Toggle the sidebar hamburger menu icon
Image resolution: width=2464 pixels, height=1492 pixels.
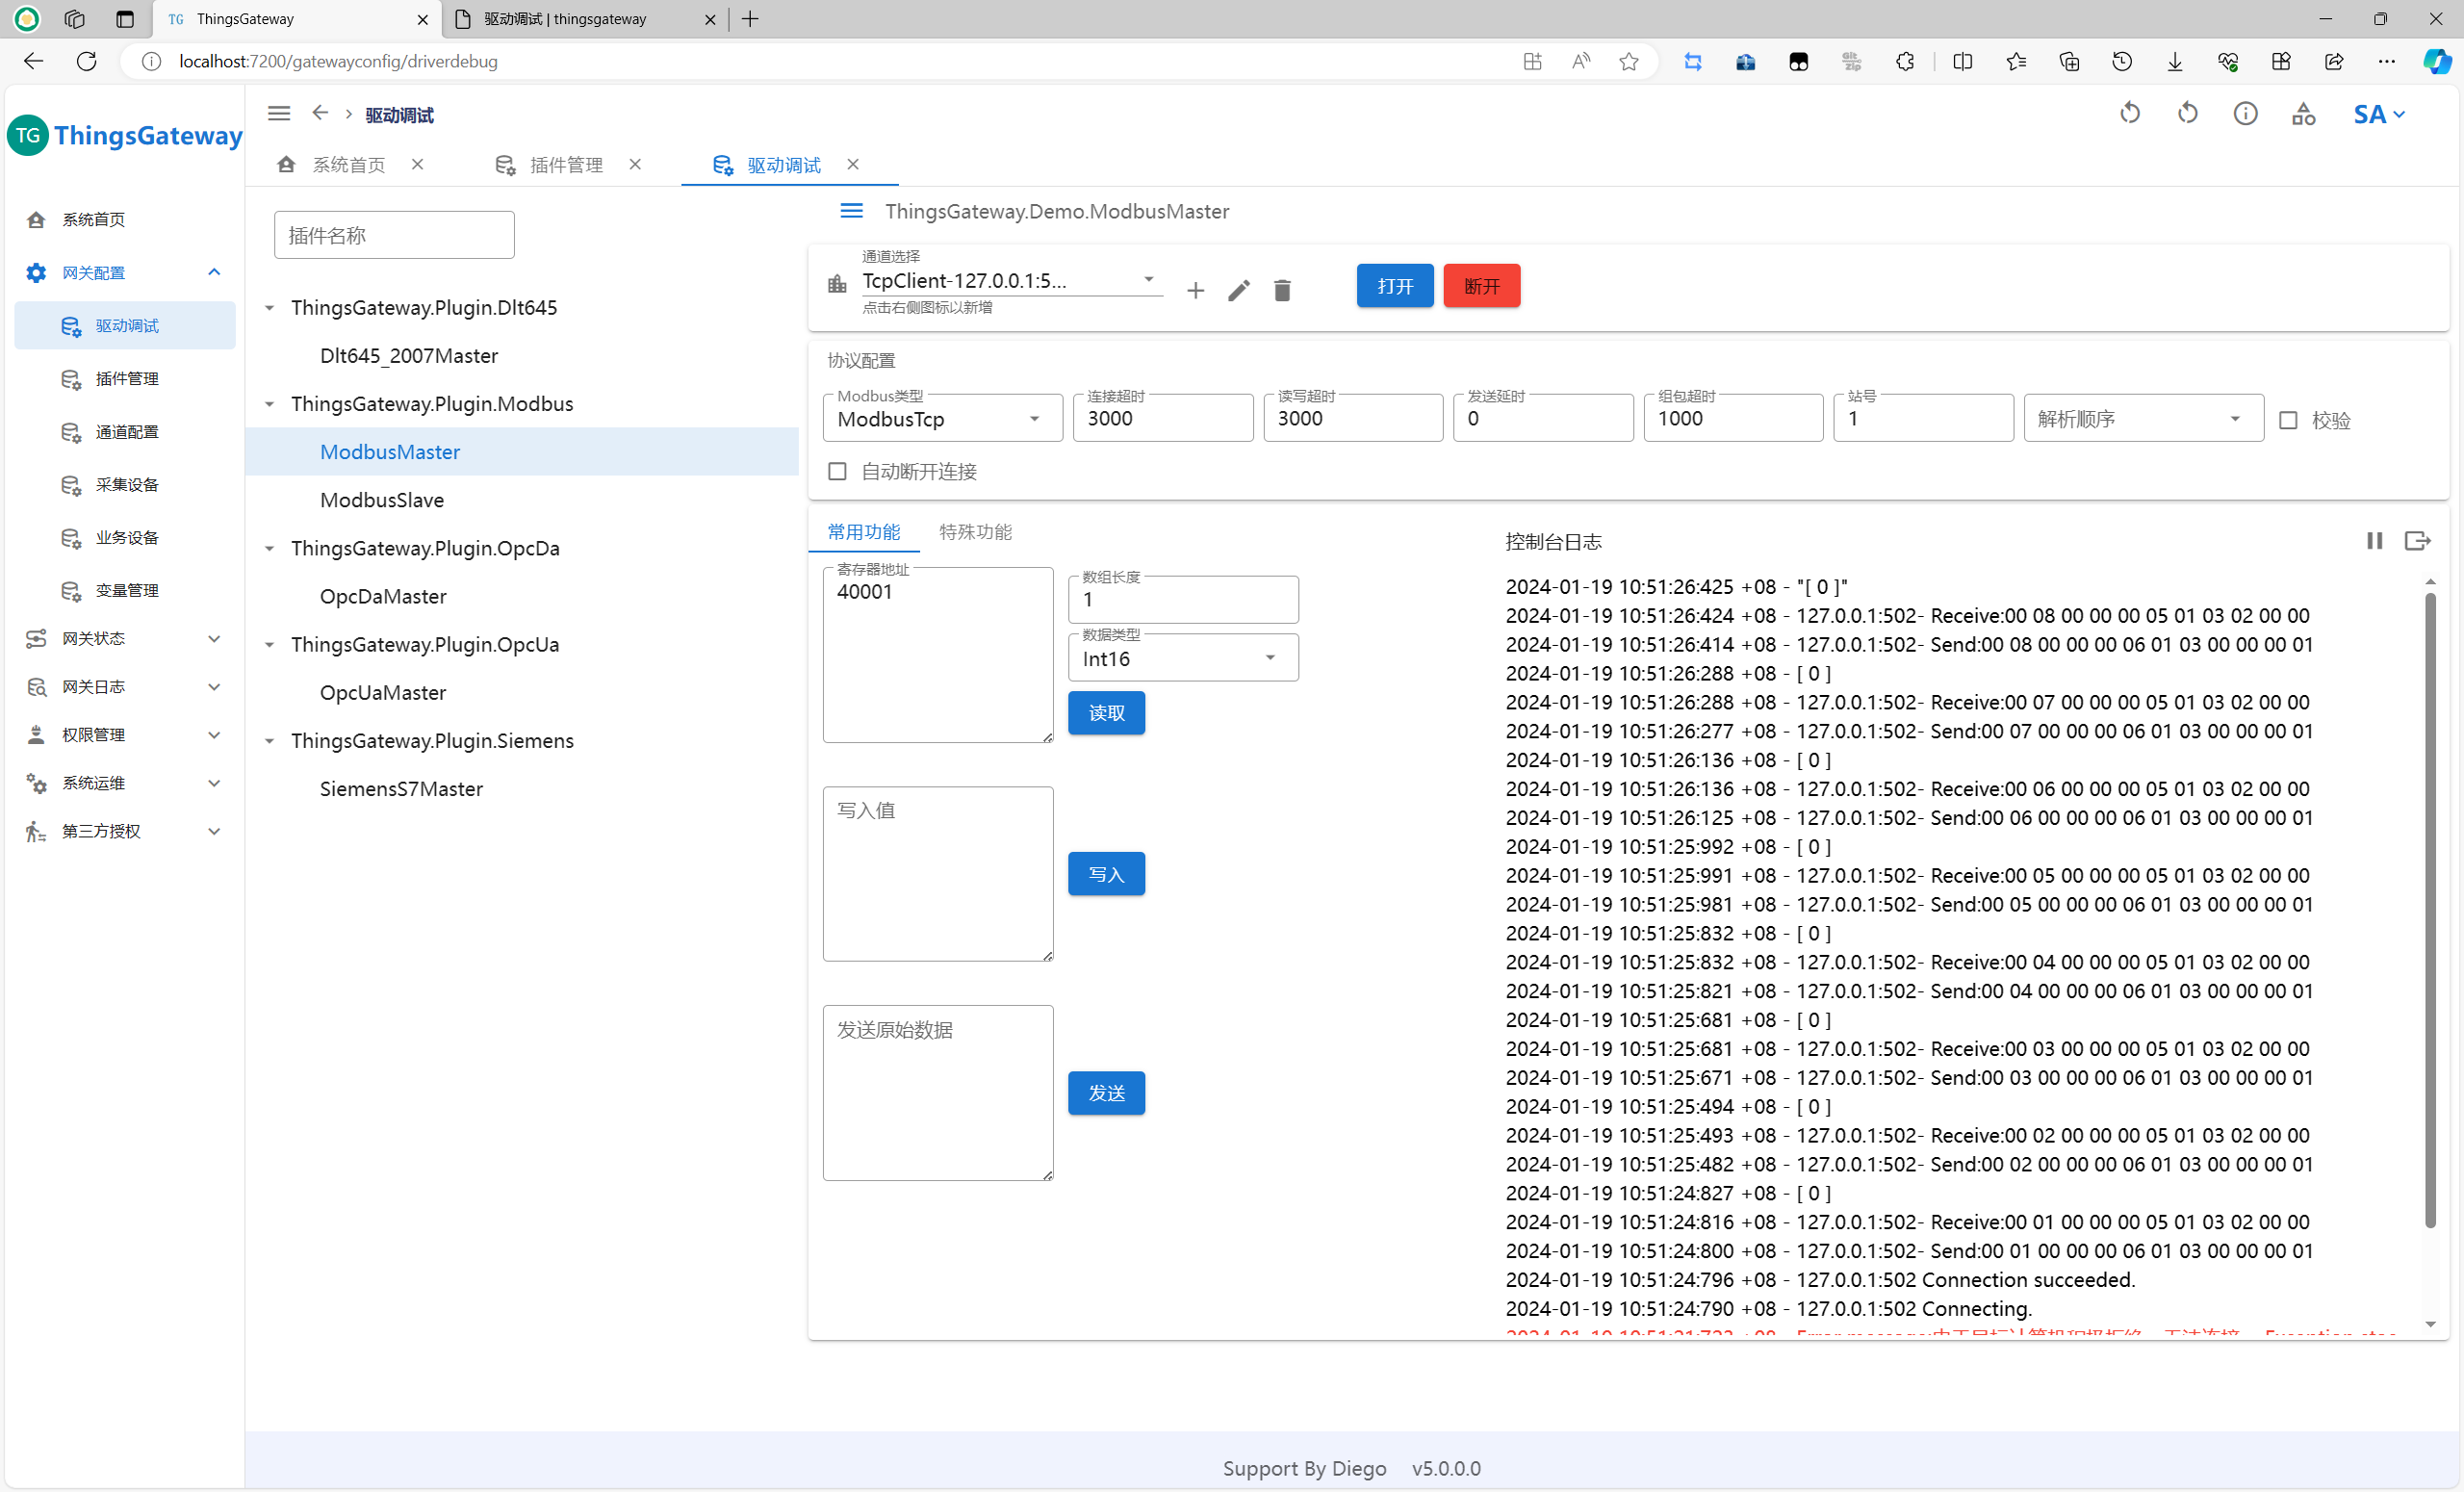coord(279,114)
